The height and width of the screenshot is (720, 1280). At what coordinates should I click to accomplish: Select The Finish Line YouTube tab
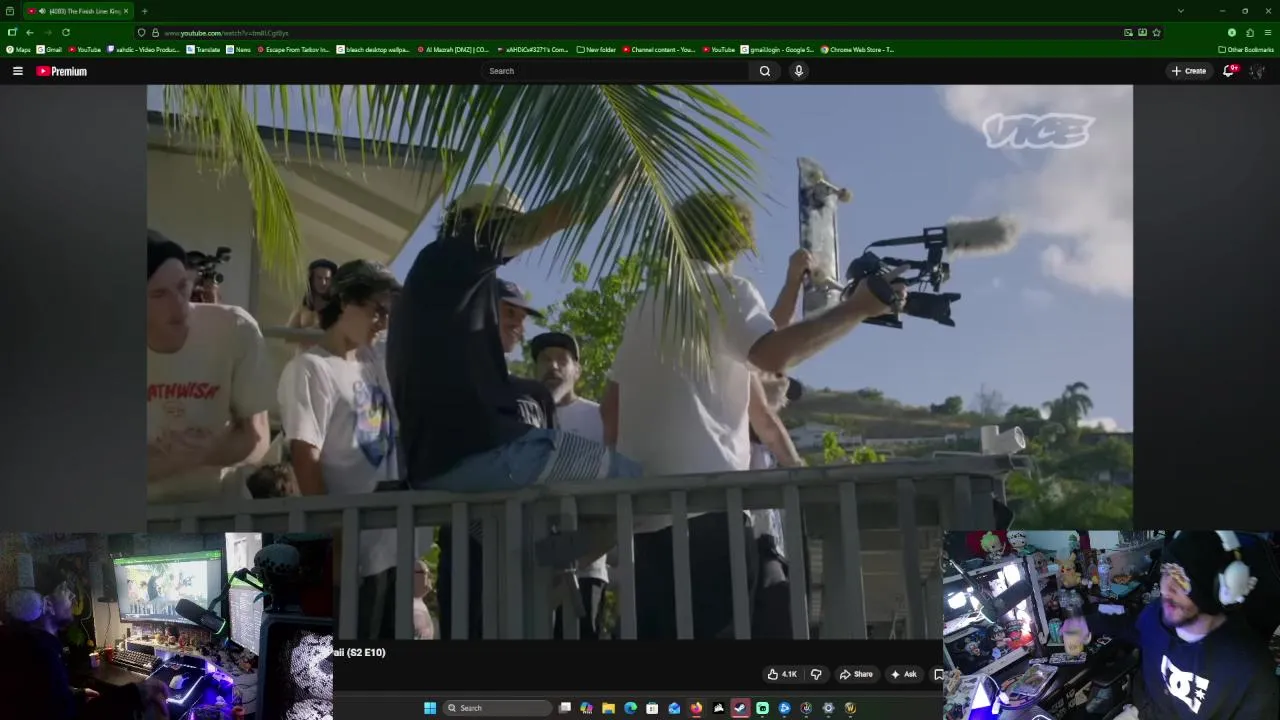tap(78, 11)
